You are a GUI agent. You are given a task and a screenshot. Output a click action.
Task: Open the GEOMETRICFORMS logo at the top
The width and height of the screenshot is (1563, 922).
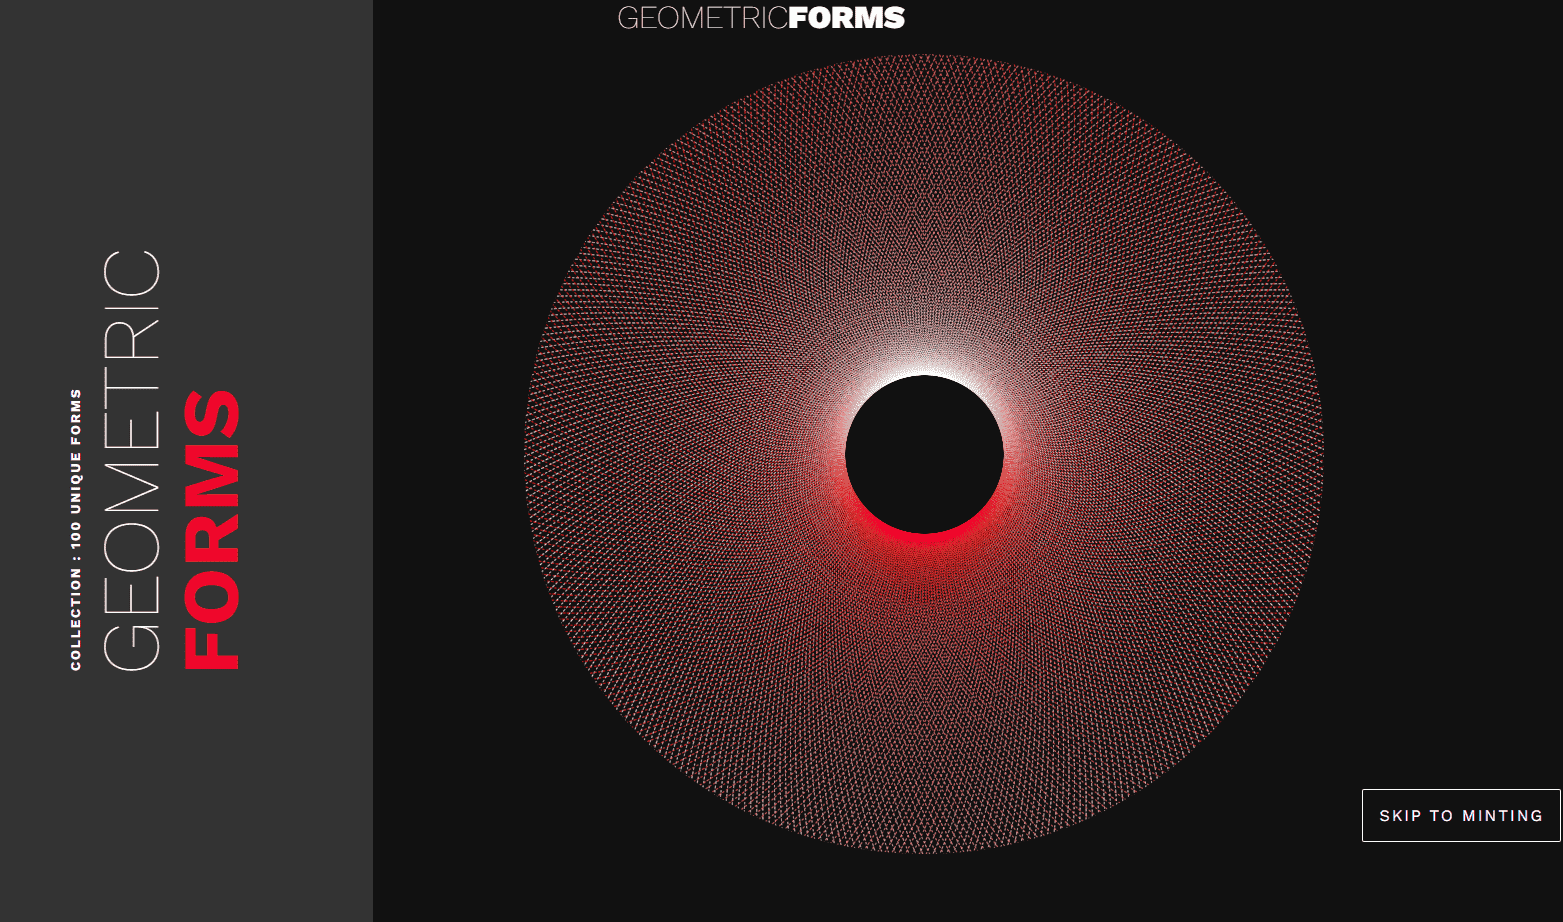[760, 17]
